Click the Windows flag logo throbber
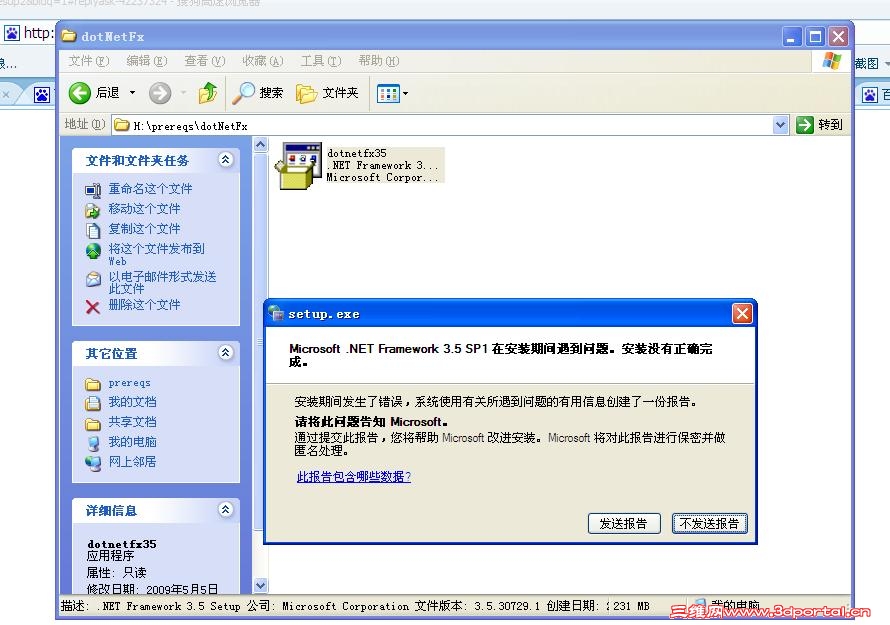The image size is (890, 625). coord(832,61)
